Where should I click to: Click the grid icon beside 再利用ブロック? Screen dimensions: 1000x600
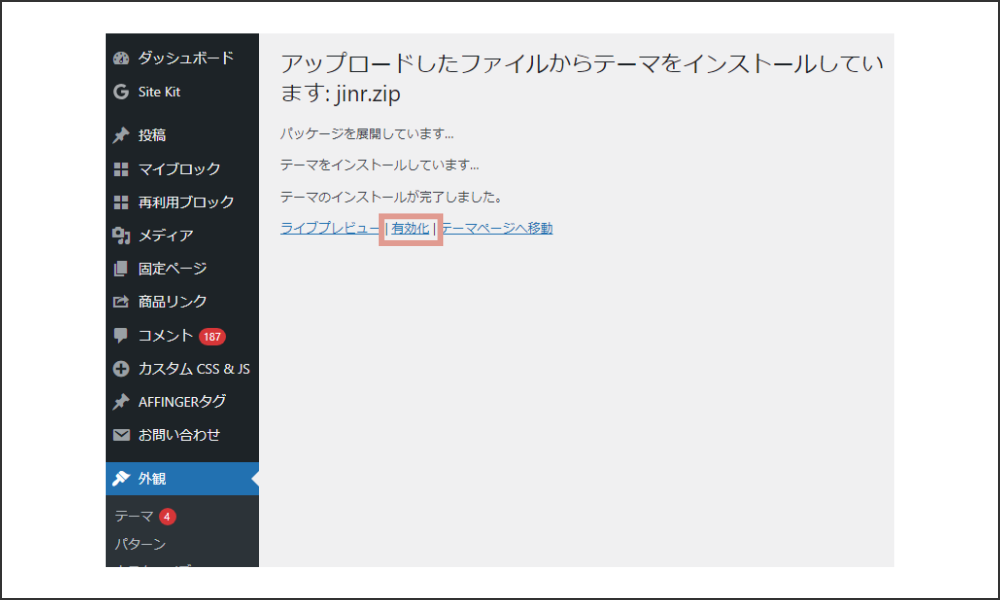click(x=121, y=202)
